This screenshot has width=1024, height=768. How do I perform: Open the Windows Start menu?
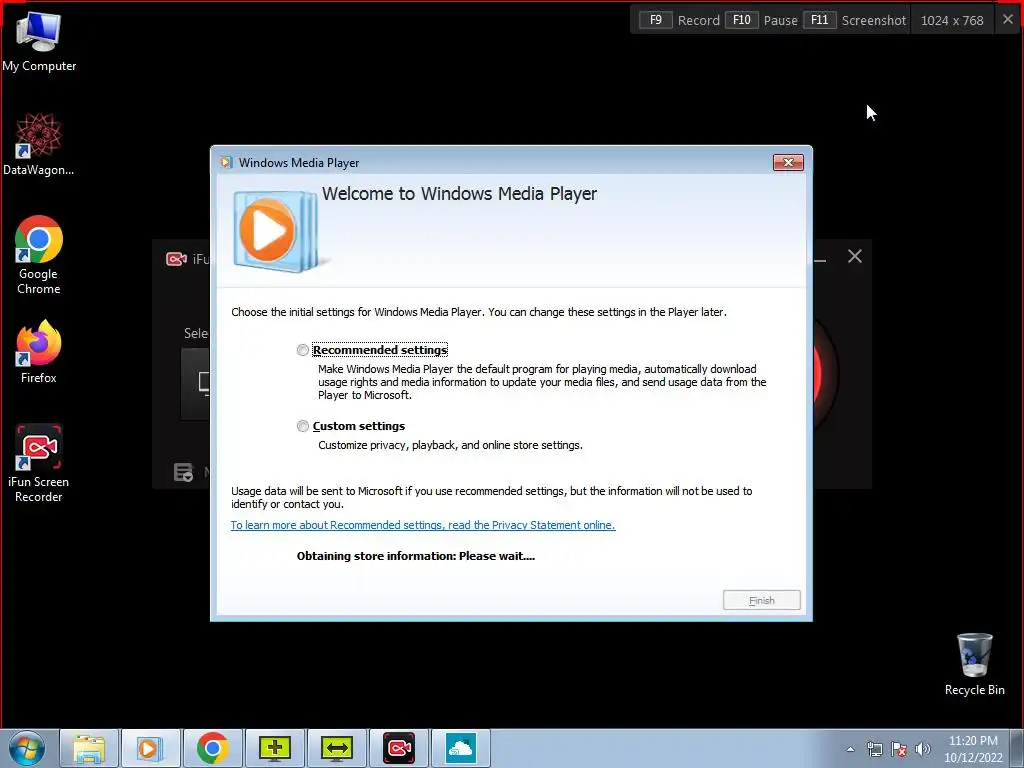coord(27,748)
